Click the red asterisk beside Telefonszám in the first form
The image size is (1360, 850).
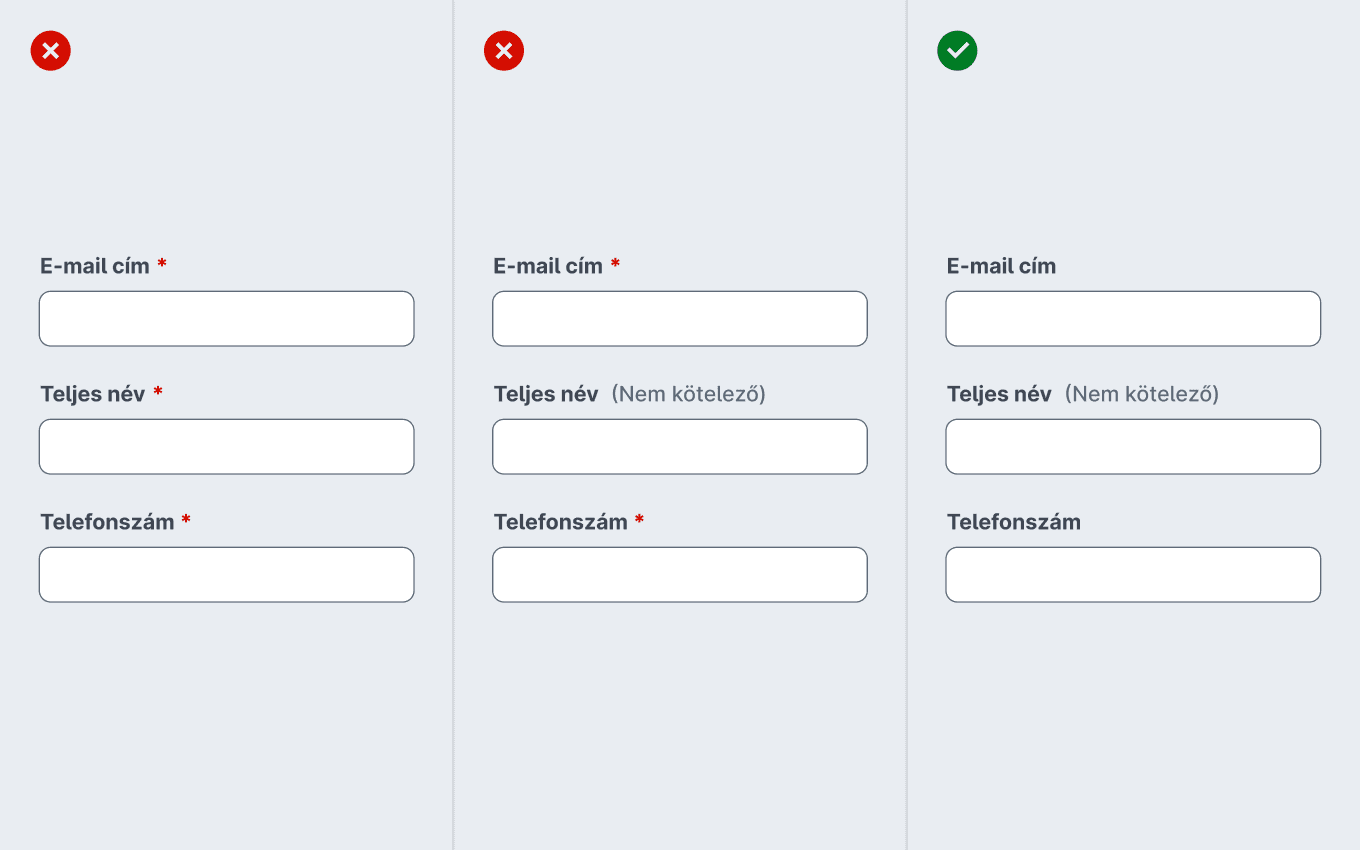tap(186, 519)
